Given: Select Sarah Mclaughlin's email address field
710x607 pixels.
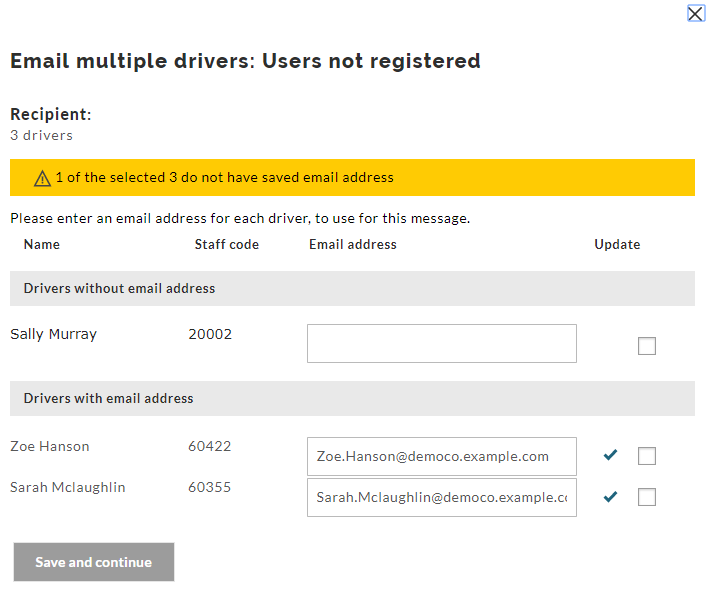Looking at the screenshot, I should (x=441, y=497).
